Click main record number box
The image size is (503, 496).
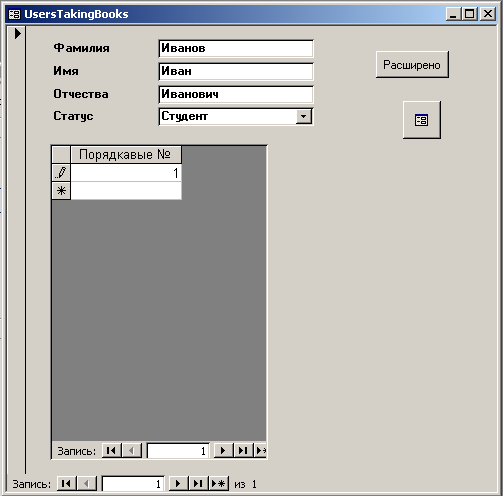click(x=133, y=484)
